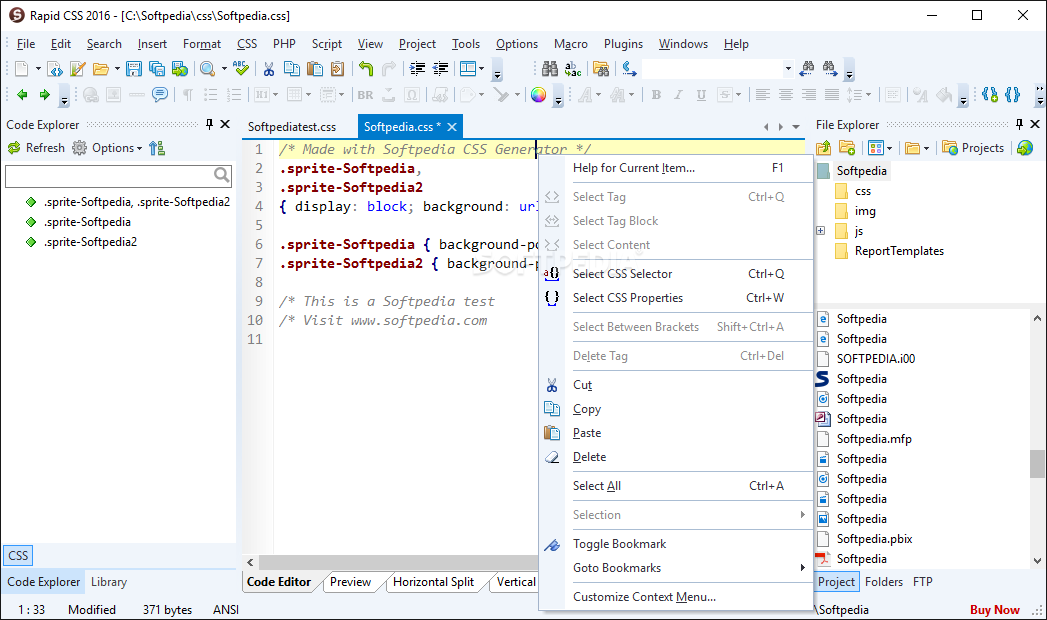Click the Buy Now link
The image size is (1047, 620).
pos(994,609)
